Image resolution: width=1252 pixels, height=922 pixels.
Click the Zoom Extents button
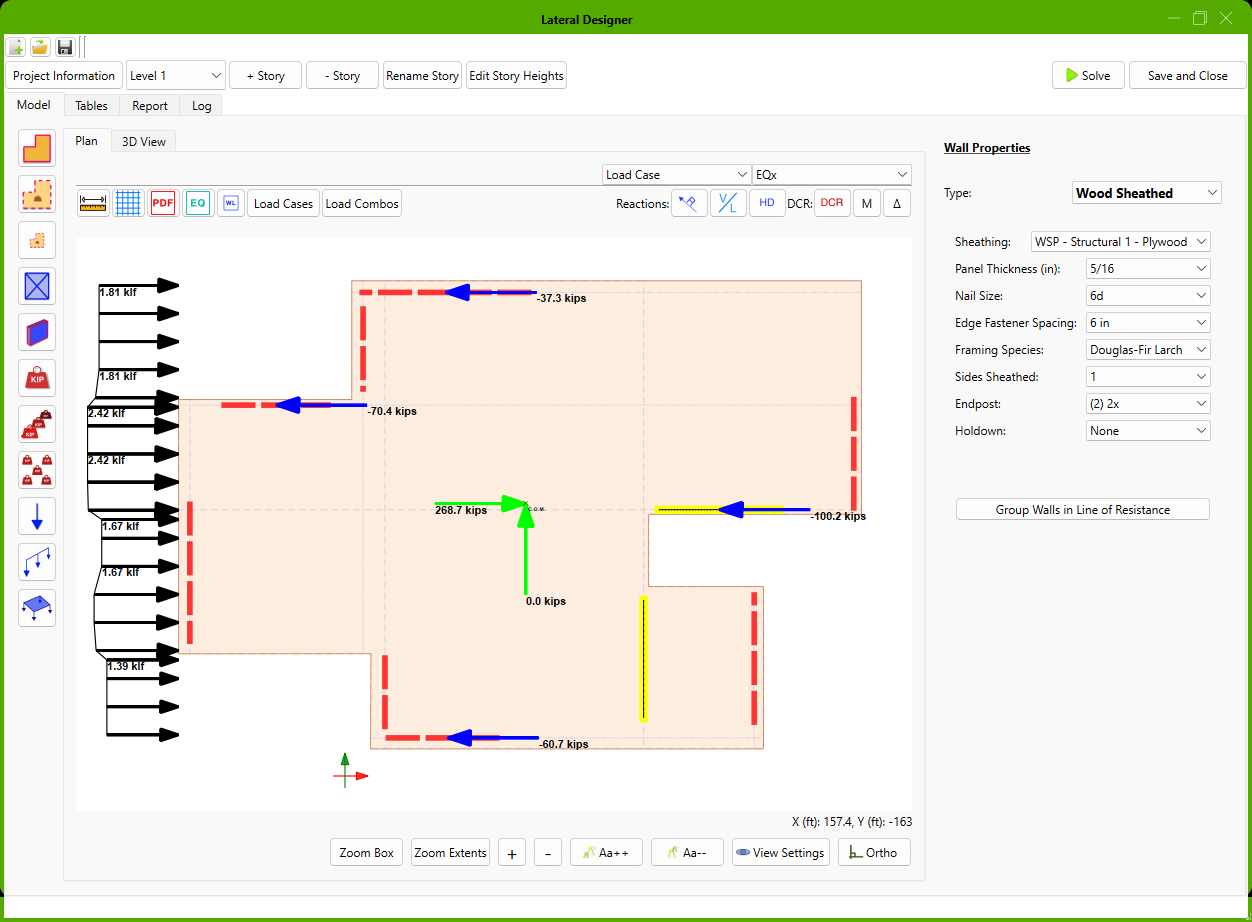(450, 853)
